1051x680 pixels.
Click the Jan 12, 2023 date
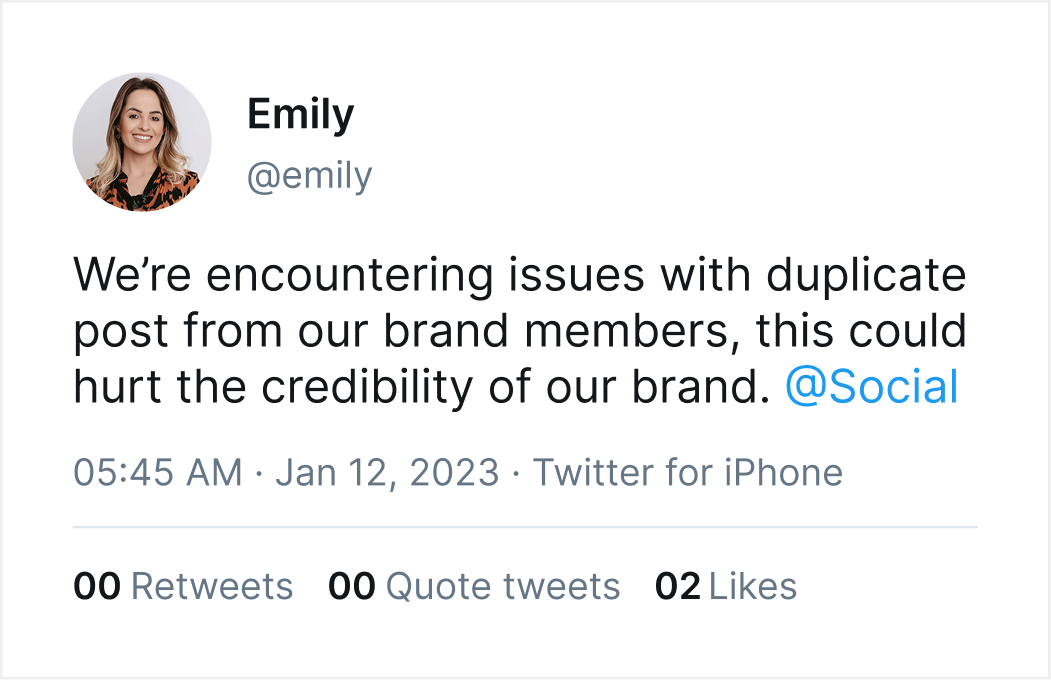(x=387, y=472)
